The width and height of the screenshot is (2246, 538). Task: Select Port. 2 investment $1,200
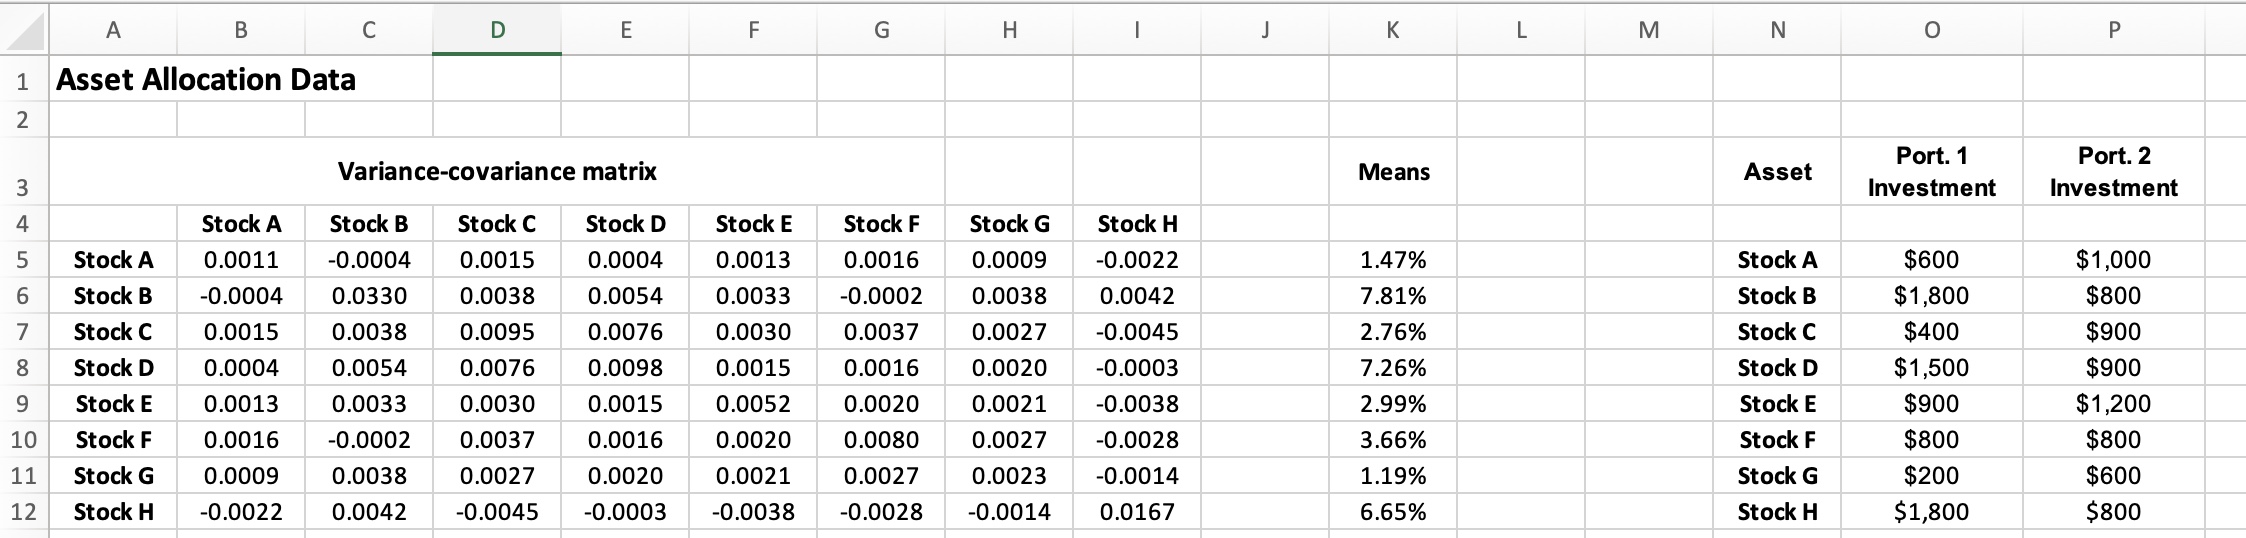pyautogui.click(x=2113, y=404)
